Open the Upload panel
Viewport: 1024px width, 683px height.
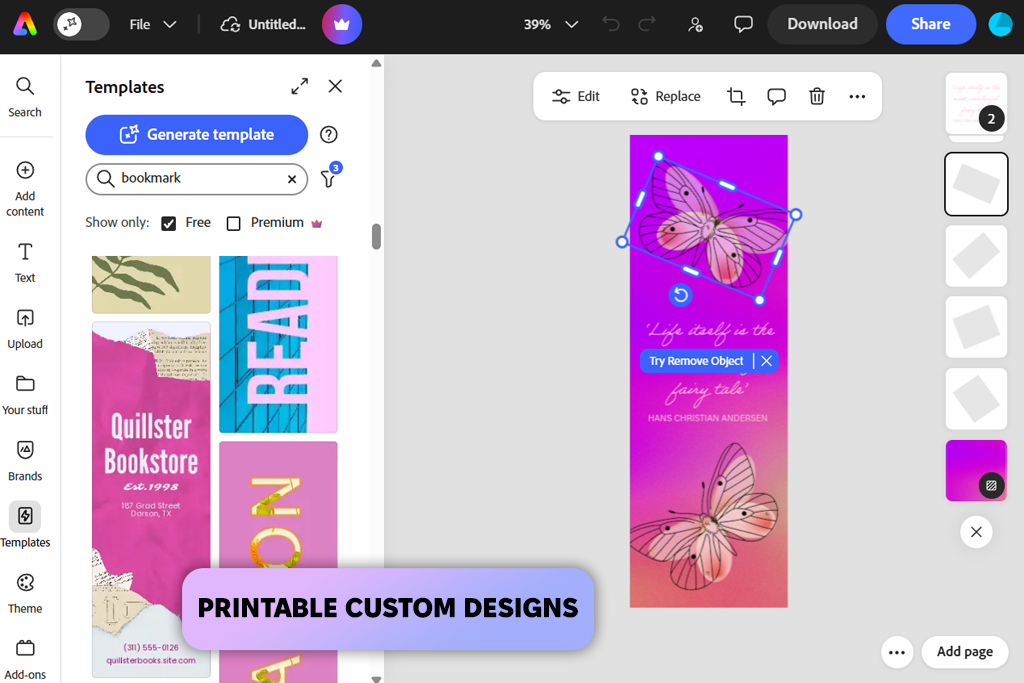click(25, 329)
